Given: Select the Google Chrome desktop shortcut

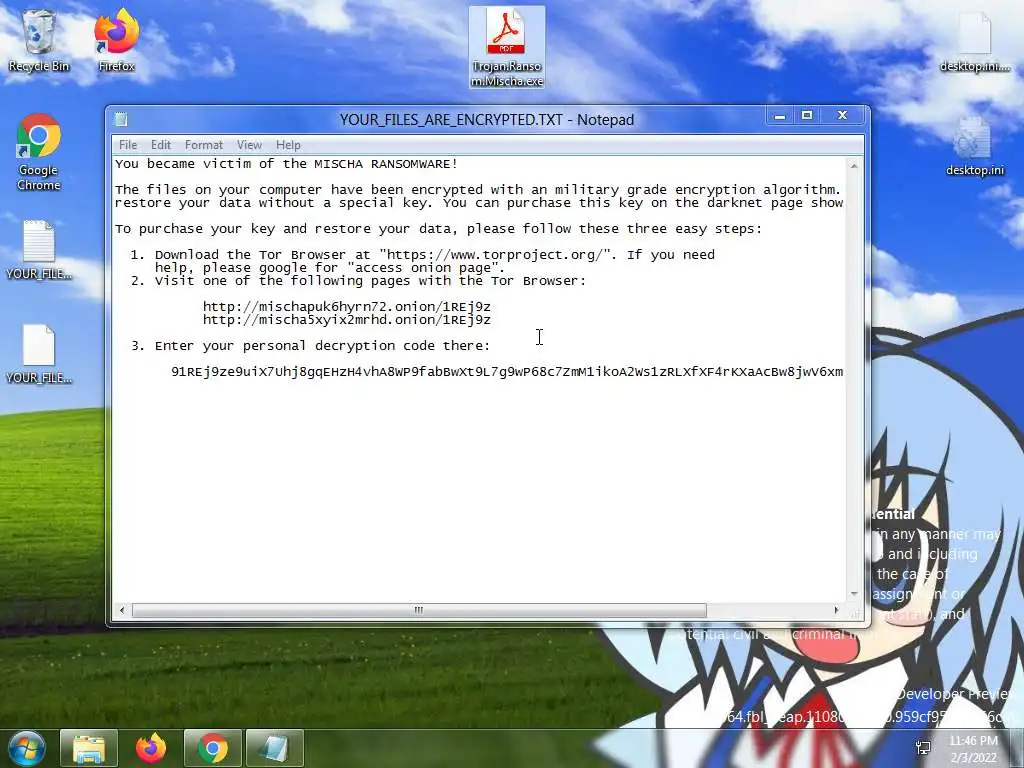Looking at the screenshot, I should pos(39,152).
